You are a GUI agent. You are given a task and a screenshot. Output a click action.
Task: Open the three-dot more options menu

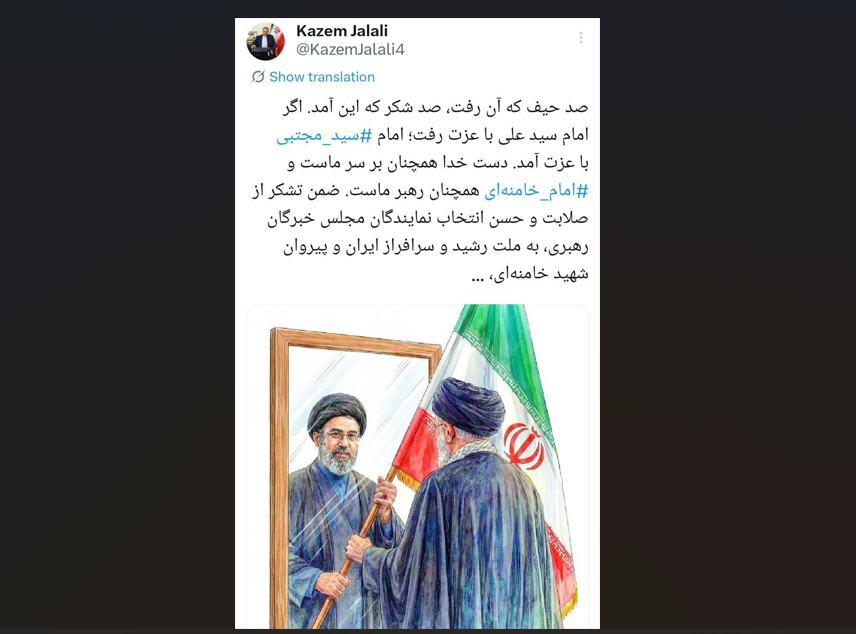581,38
